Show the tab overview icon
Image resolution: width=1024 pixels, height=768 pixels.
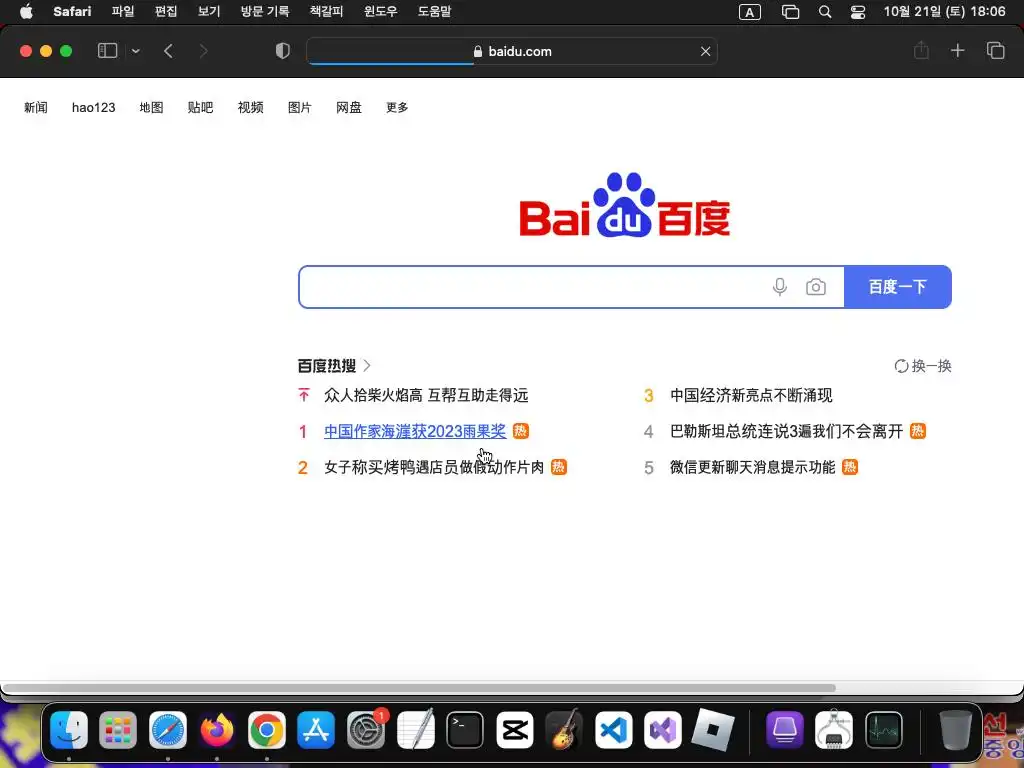tap(995, 50)
